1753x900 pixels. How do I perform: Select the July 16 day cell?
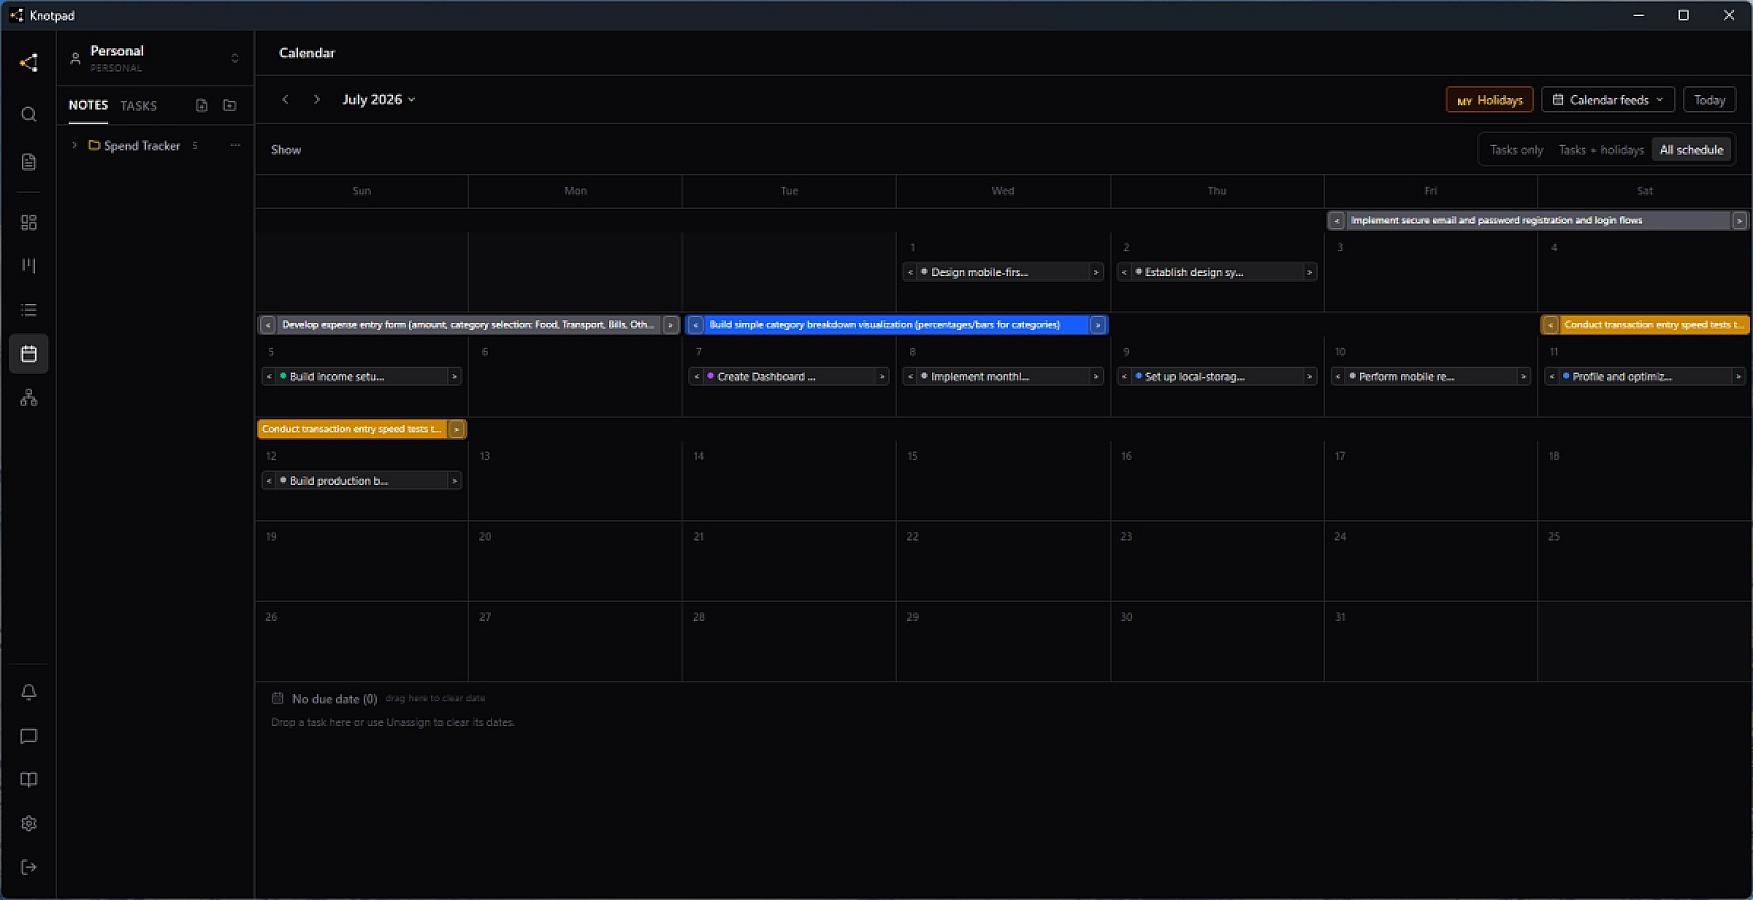click(1217, 481)
